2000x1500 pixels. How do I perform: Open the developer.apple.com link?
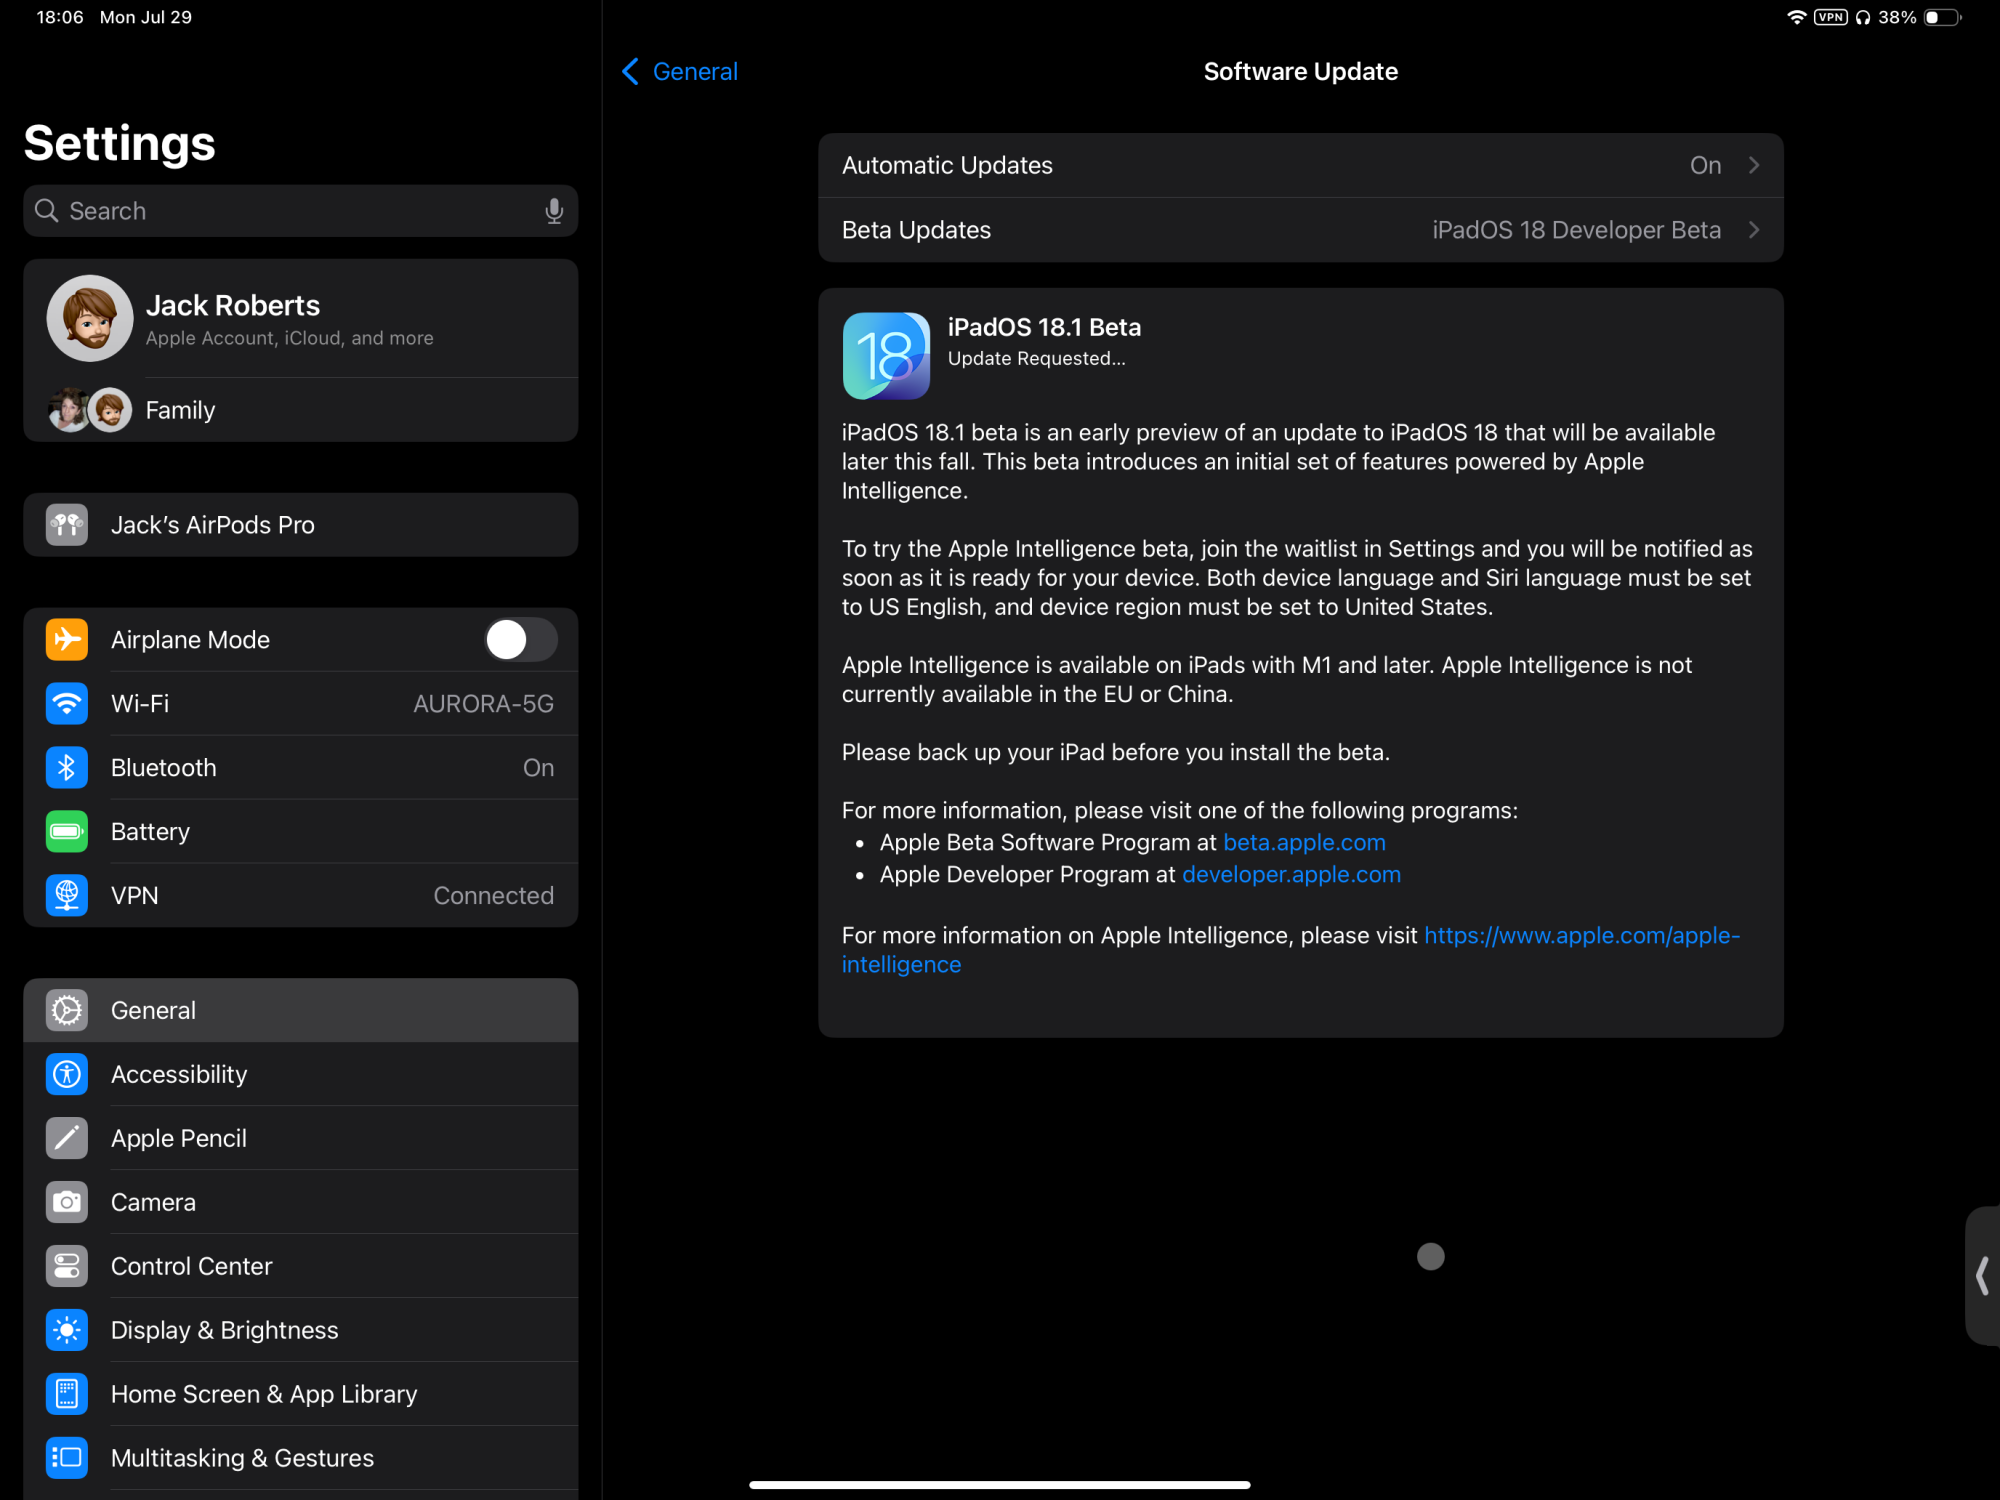click(x=1291, y=874)
